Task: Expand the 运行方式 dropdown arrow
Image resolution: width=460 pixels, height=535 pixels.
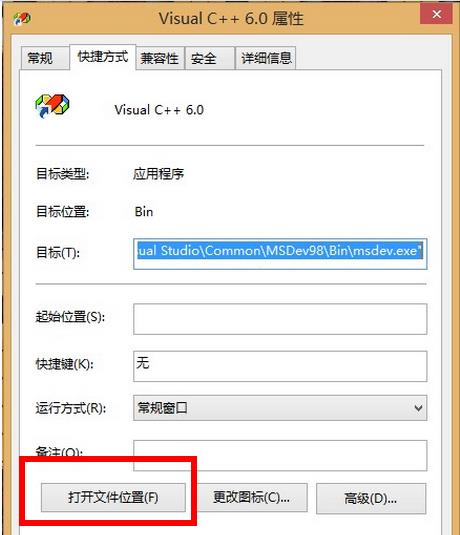Action: tap(418, 408)
